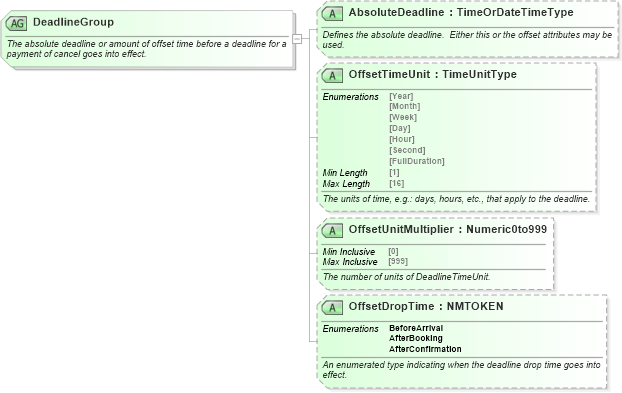Click the Min Length label
622x393 pixels.
pyautogui.click(x=345, y=173)
